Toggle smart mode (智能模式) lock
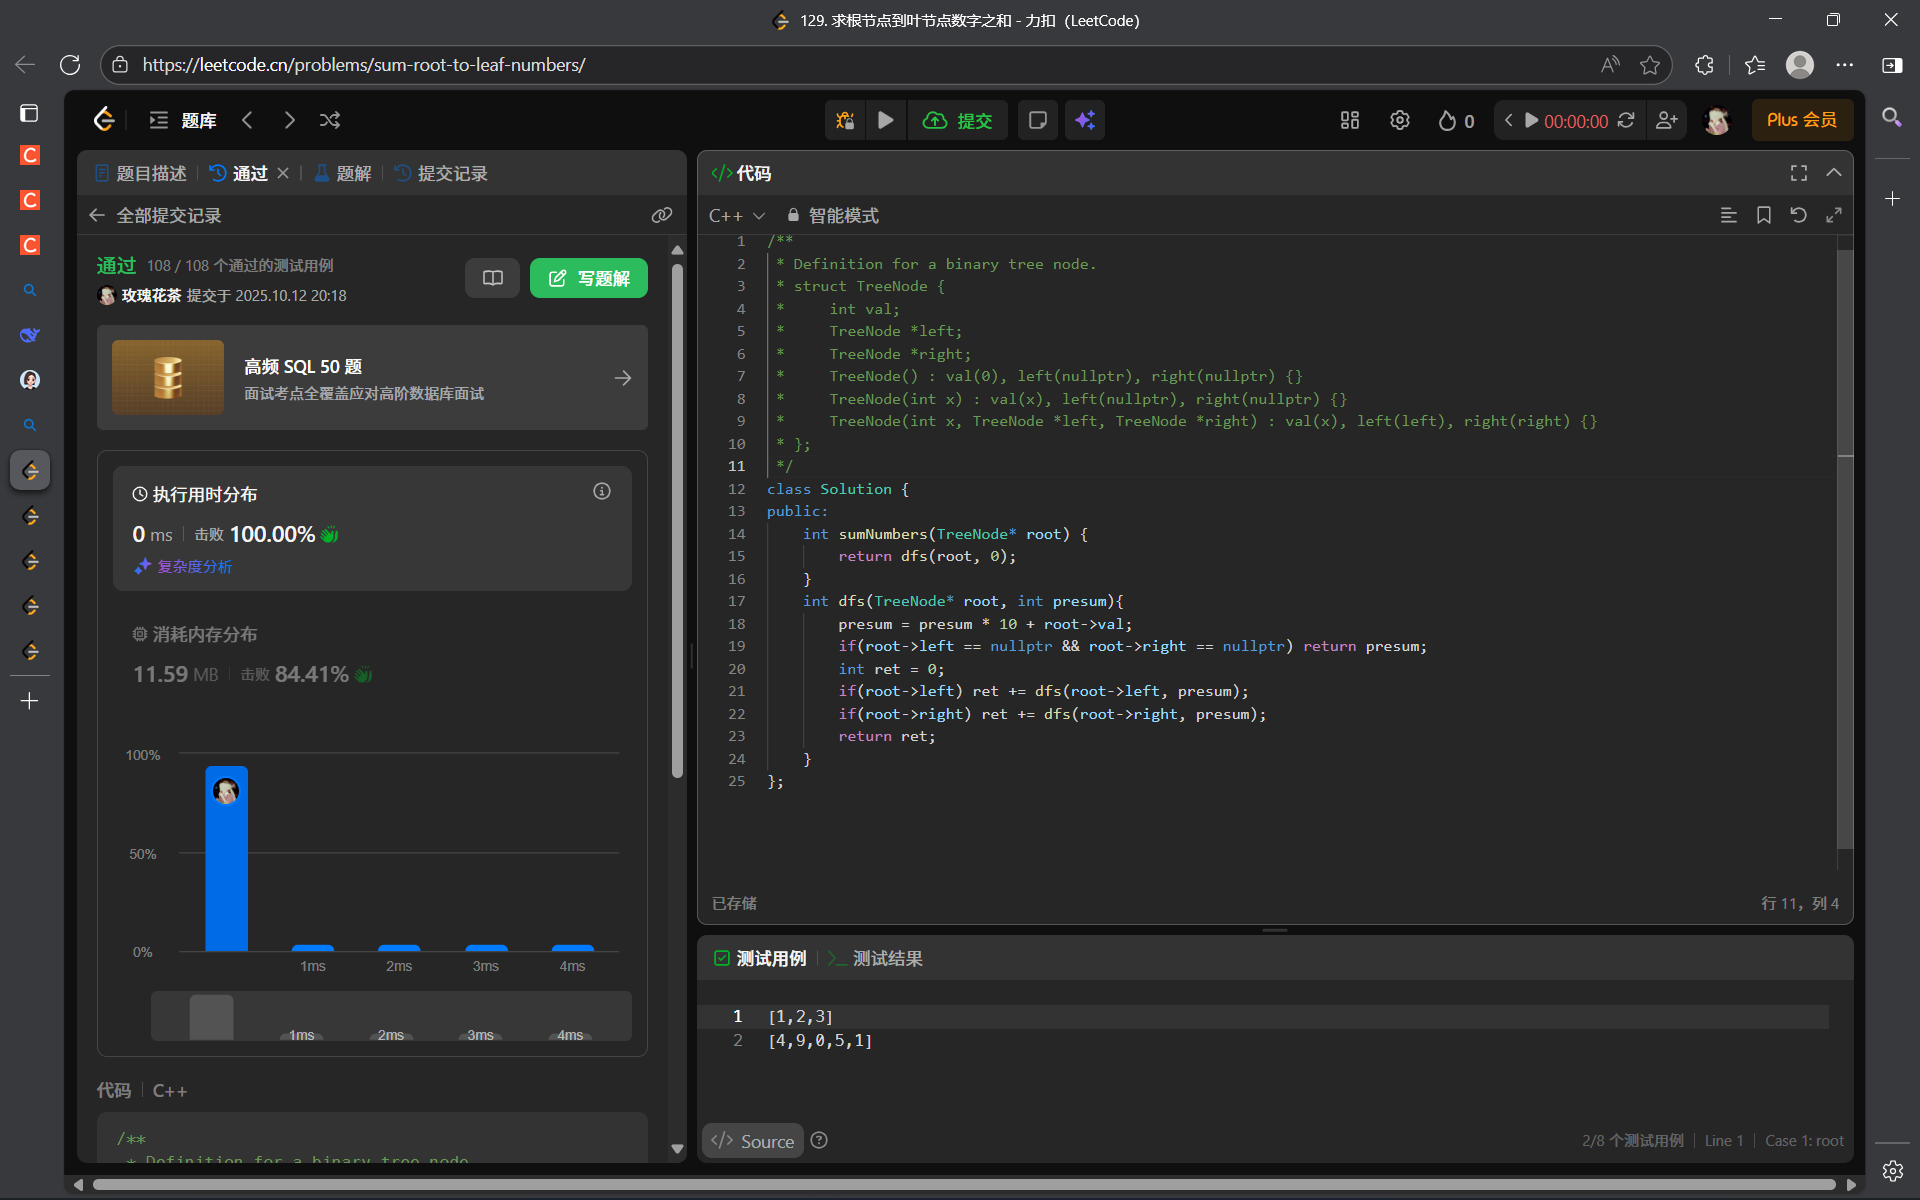1920x1200 pixels. 833,216
